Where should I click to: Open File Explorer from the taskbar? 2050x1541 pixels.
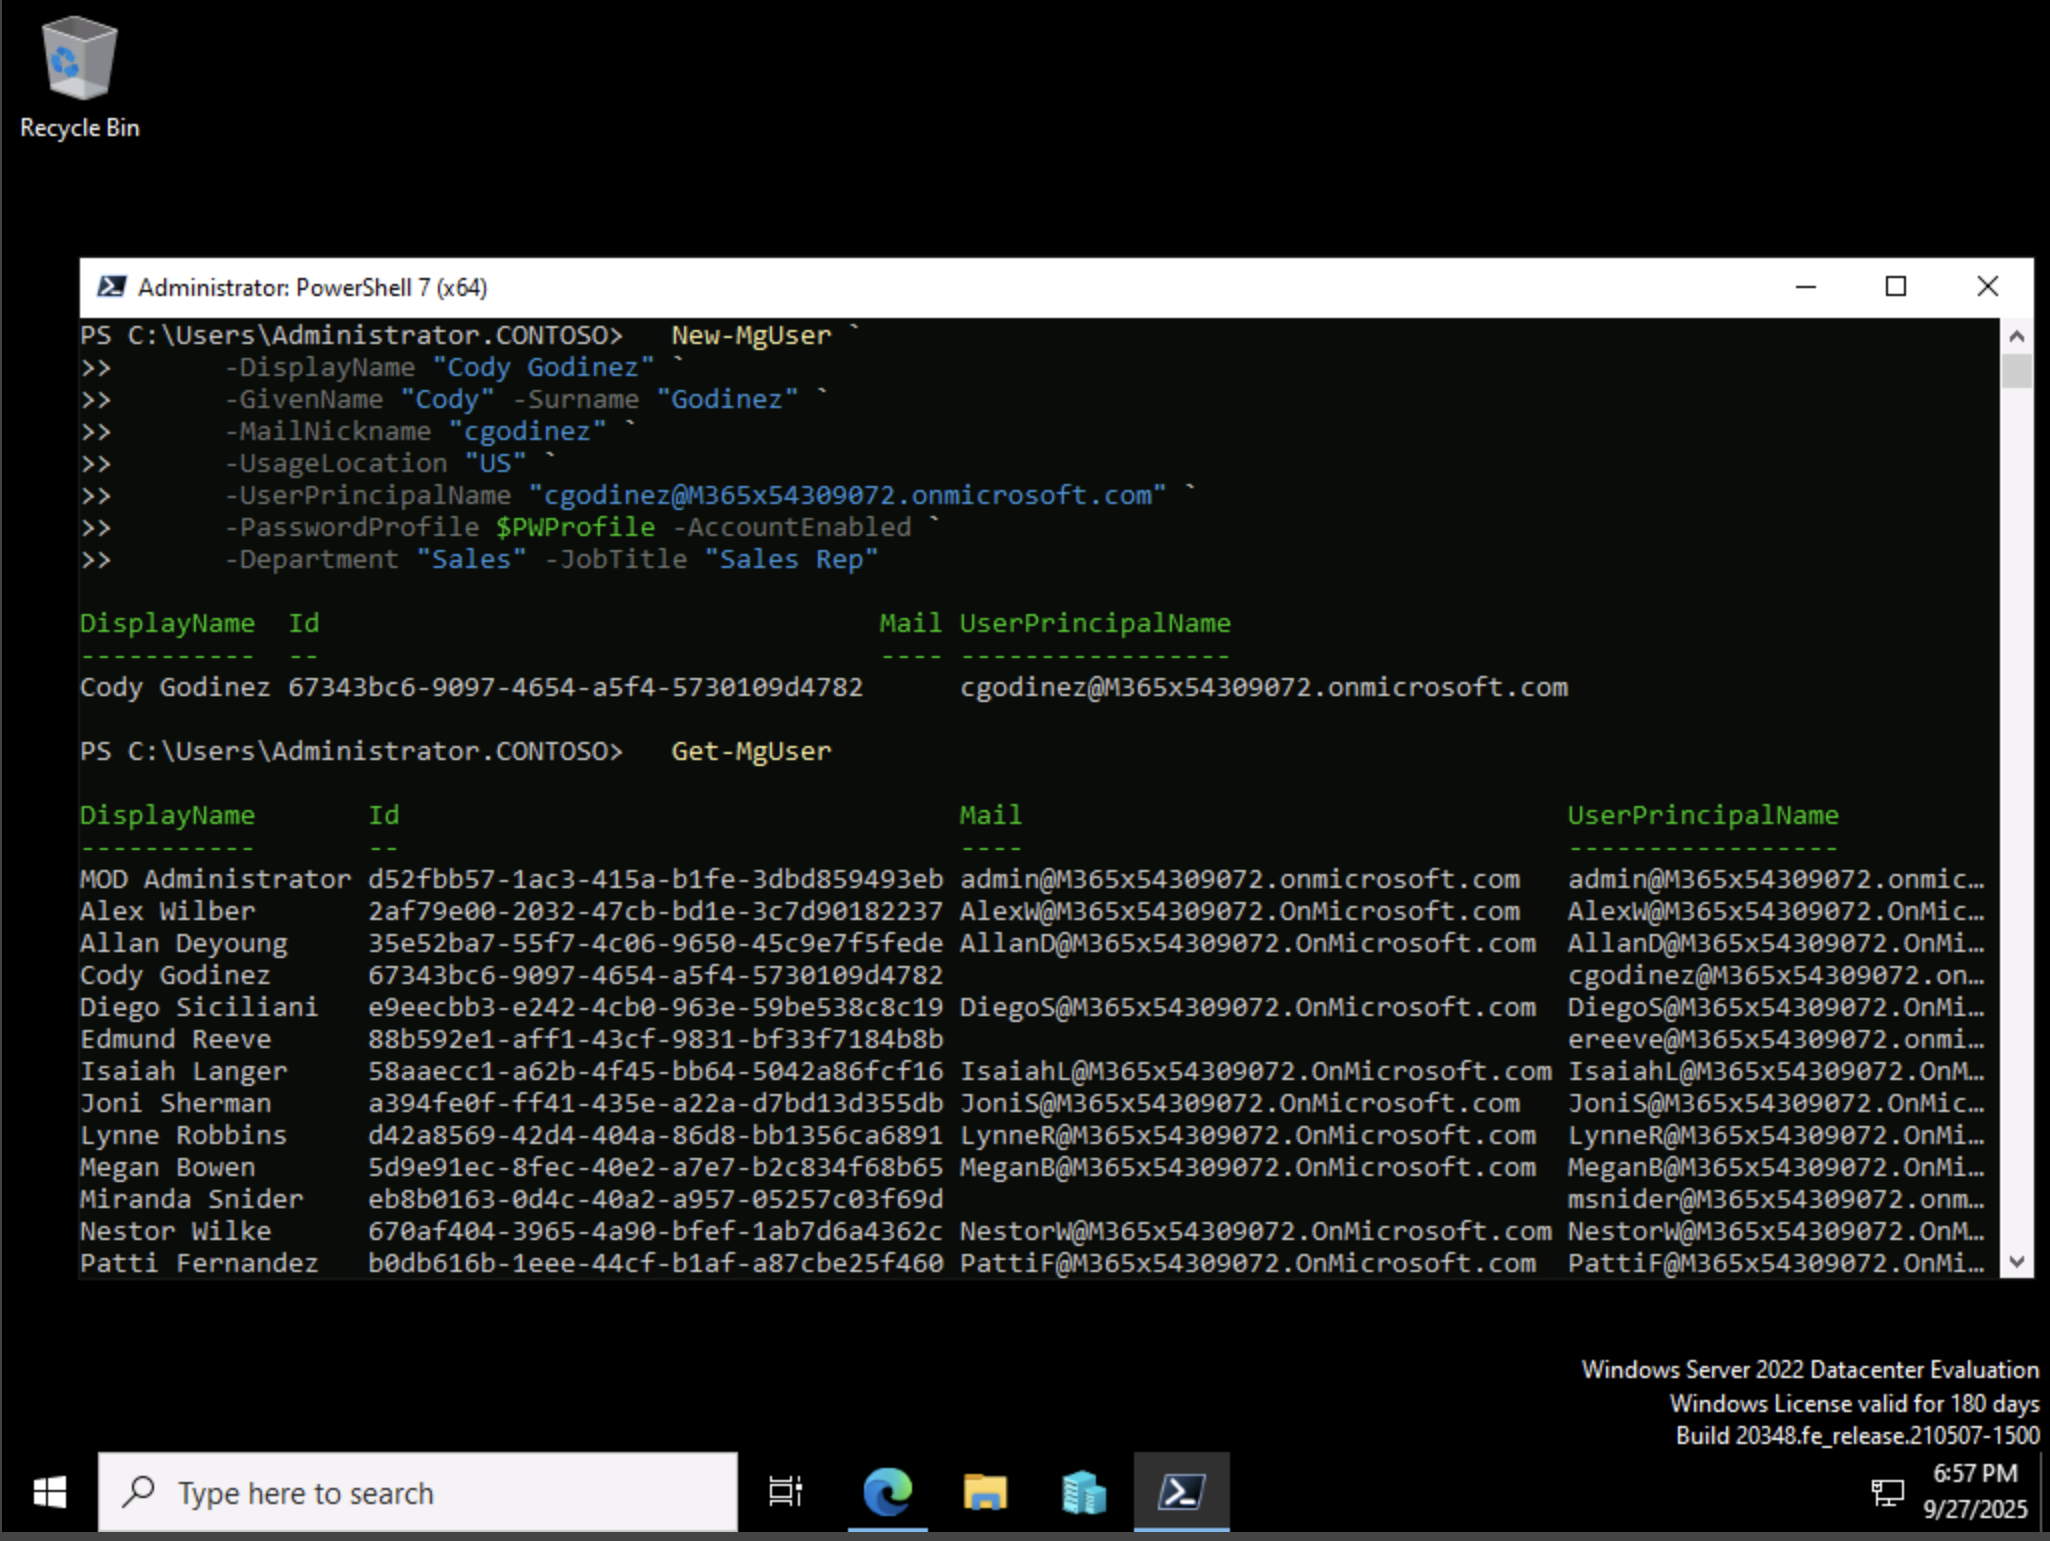(x=984, y=1492)
